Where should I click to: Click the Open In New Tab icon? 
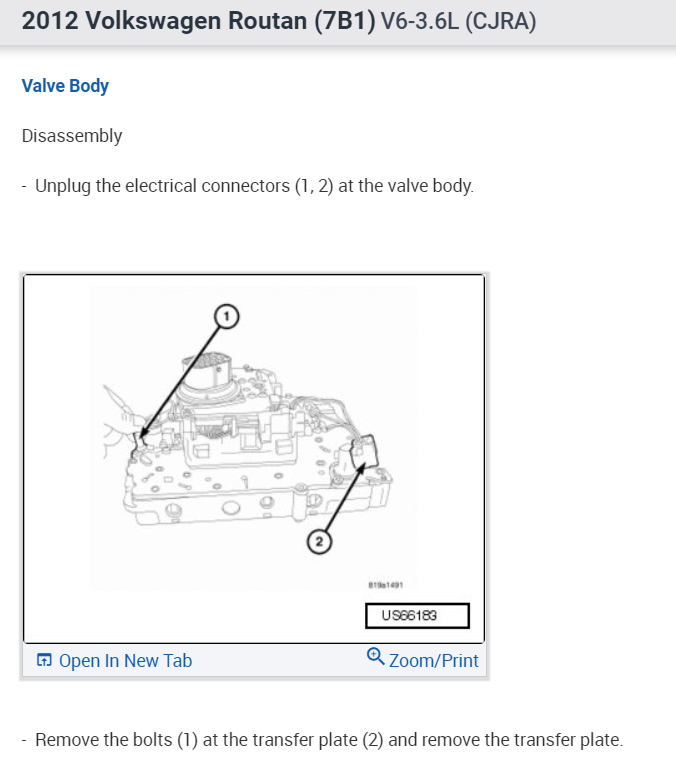pos(44,661)
